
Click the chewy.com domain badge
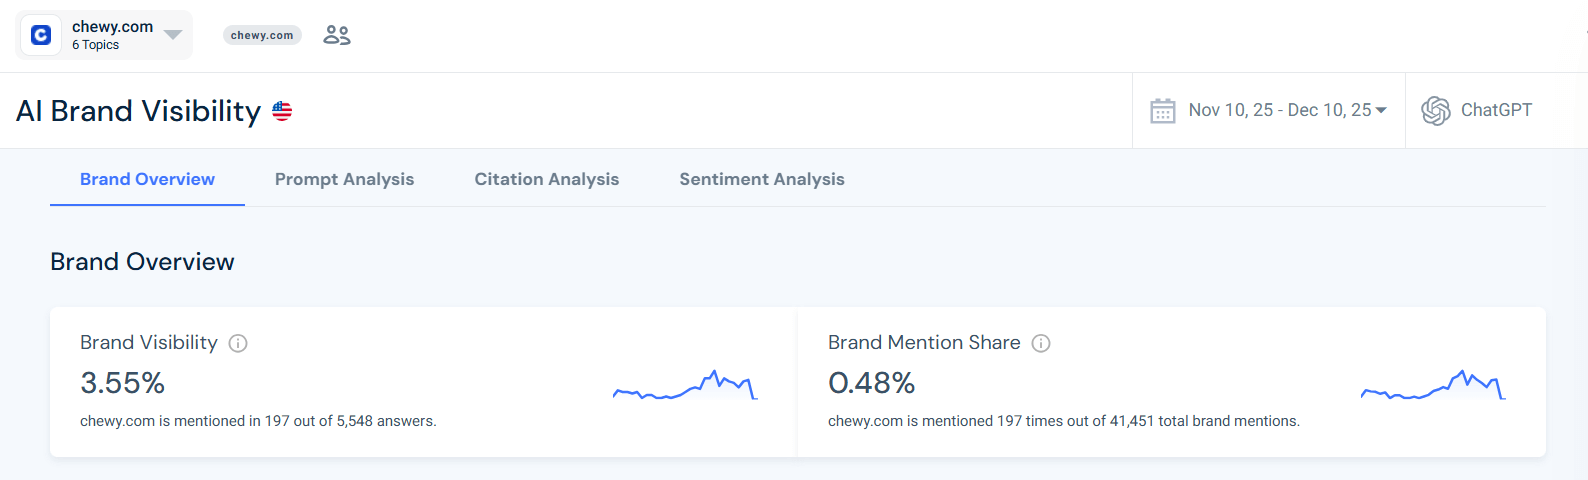[262, 35]
